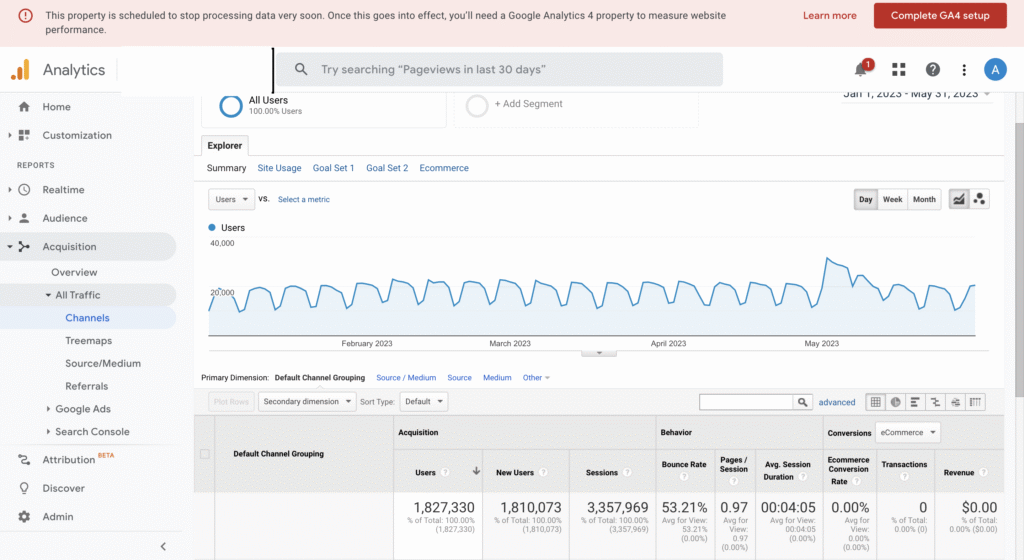Image resolution: width=1024 pixels, height=560 pixels.
Task: Select the pivot table view icon
Action: [x=976, y=402]
